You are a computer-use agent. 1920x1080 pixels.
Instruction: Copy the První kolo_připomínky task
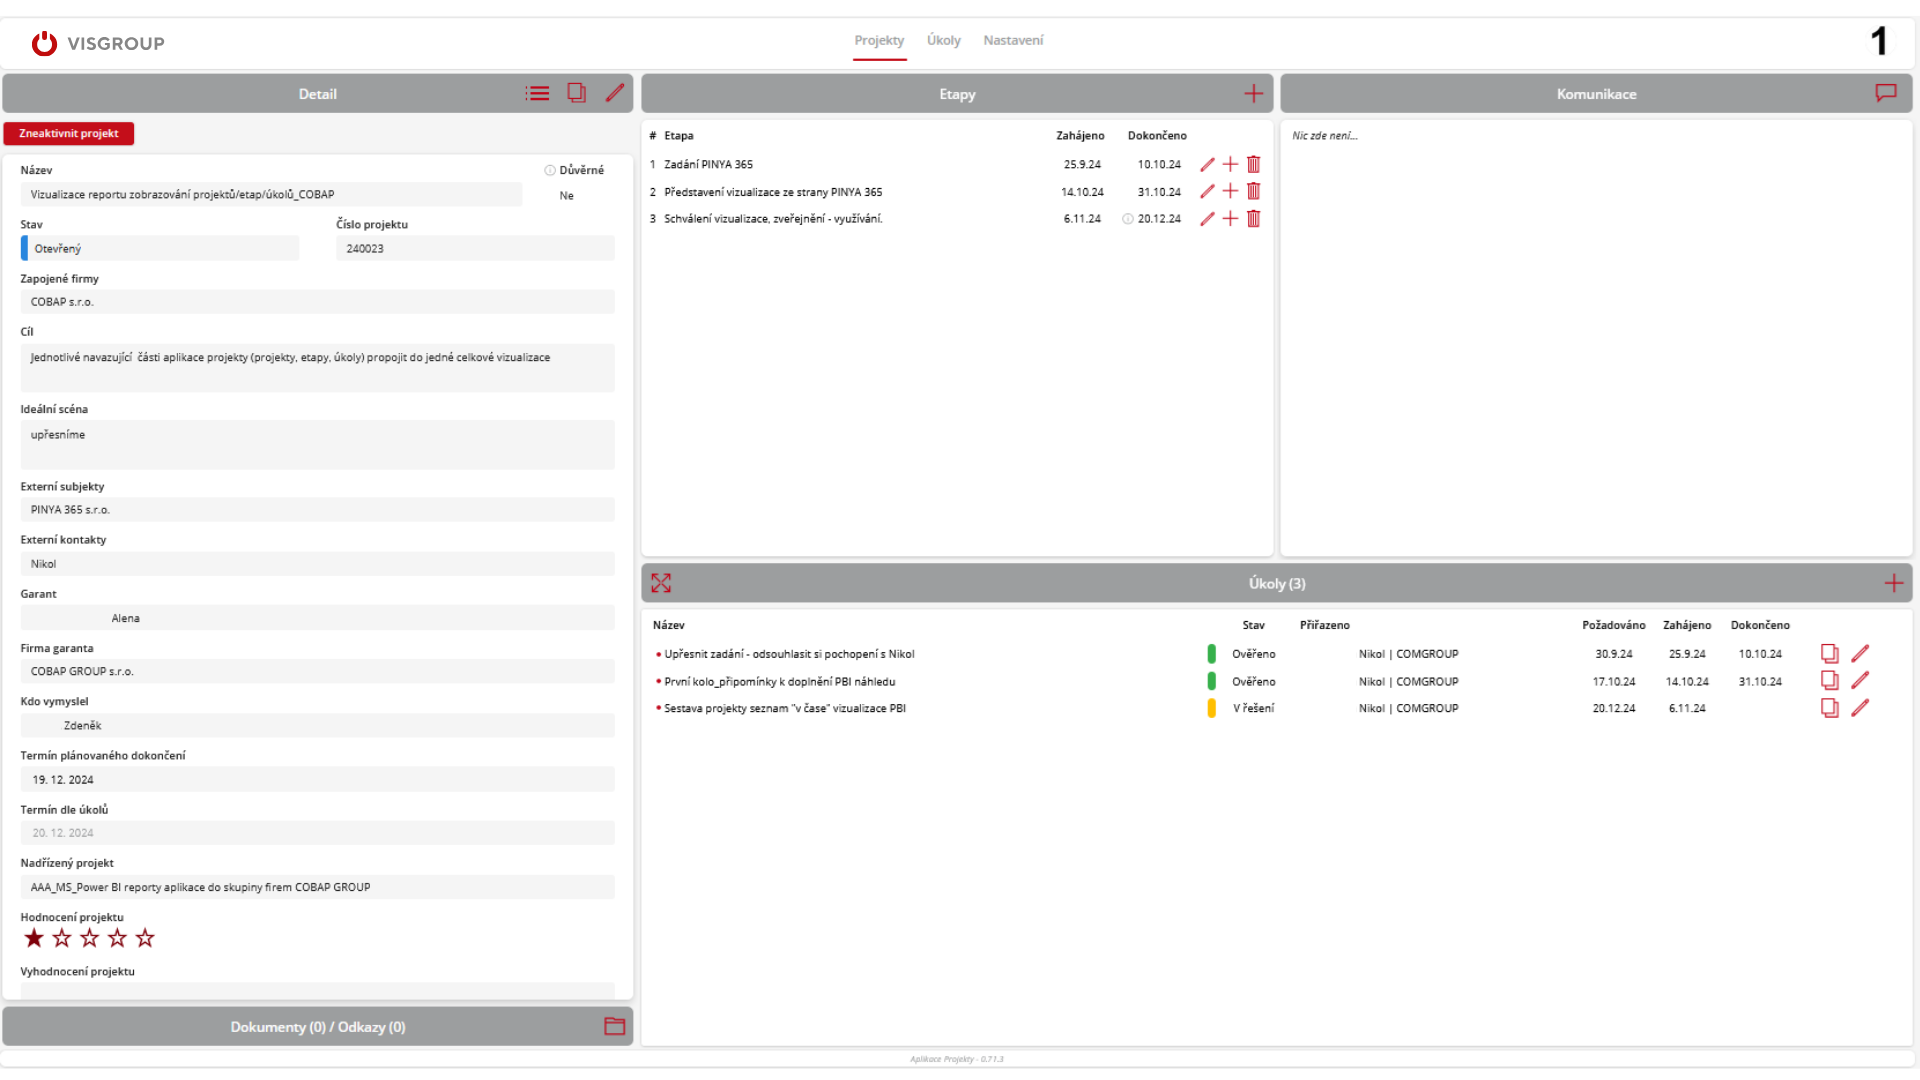tap(1829, 681)
